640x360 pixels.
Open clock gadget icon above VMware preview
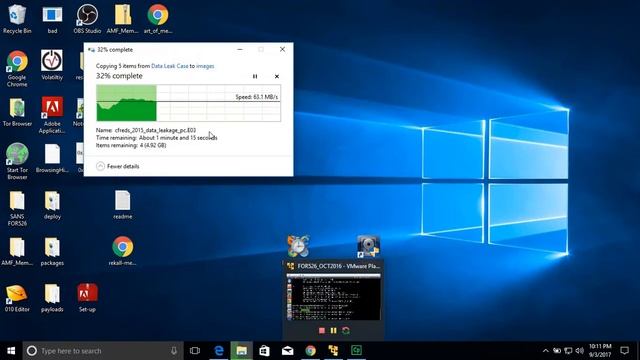(x=298, y=246)
